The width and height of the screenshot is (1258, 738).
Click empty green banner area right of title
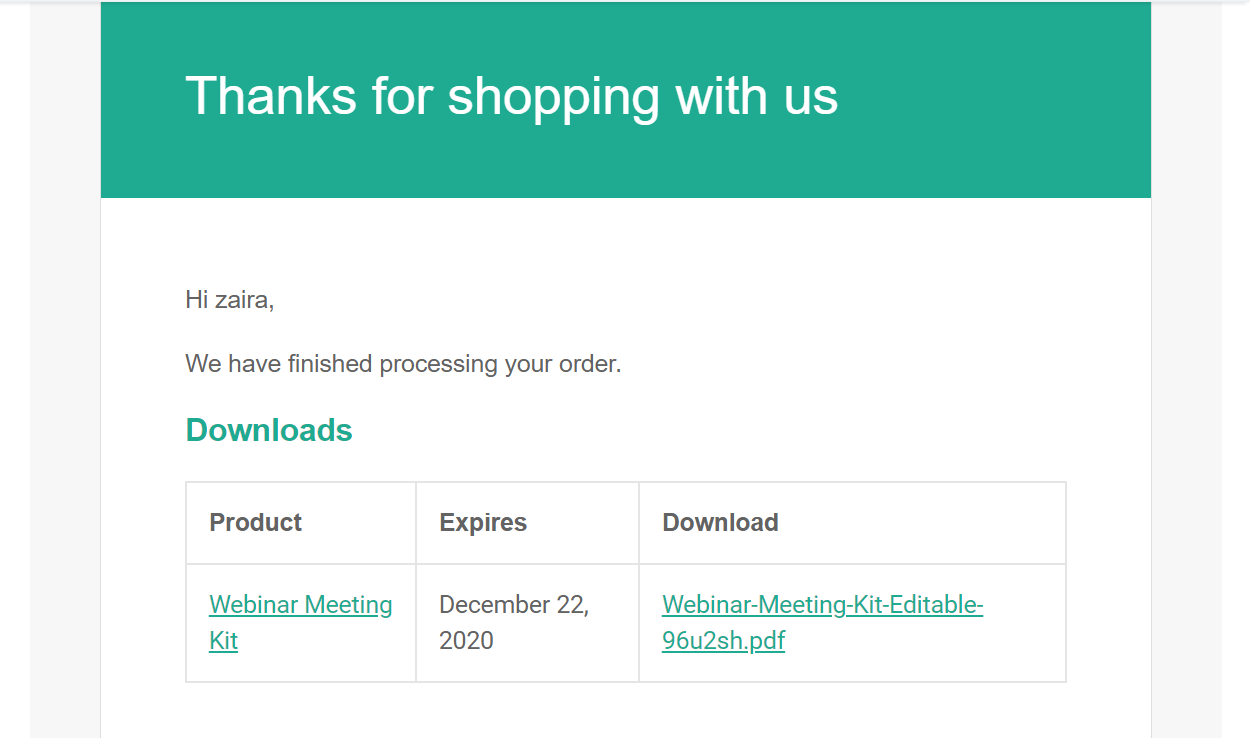click(x=1000, y=100)
